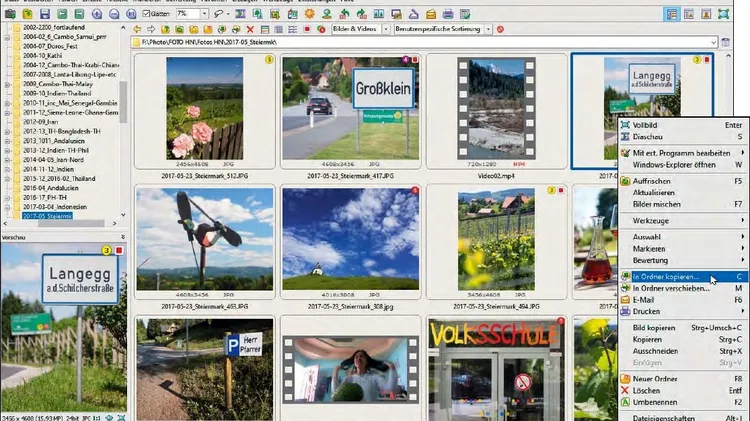Activate the highlighted browser layout view button
750x421 pixels.
coord(672,14)
